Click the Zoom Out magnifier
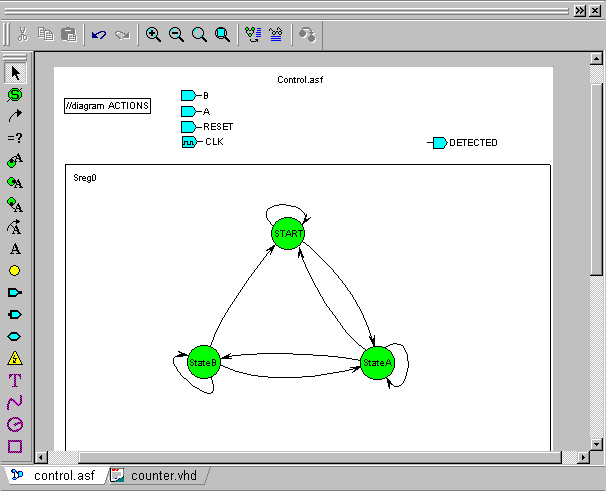606x492 pixels. point(176,34)
